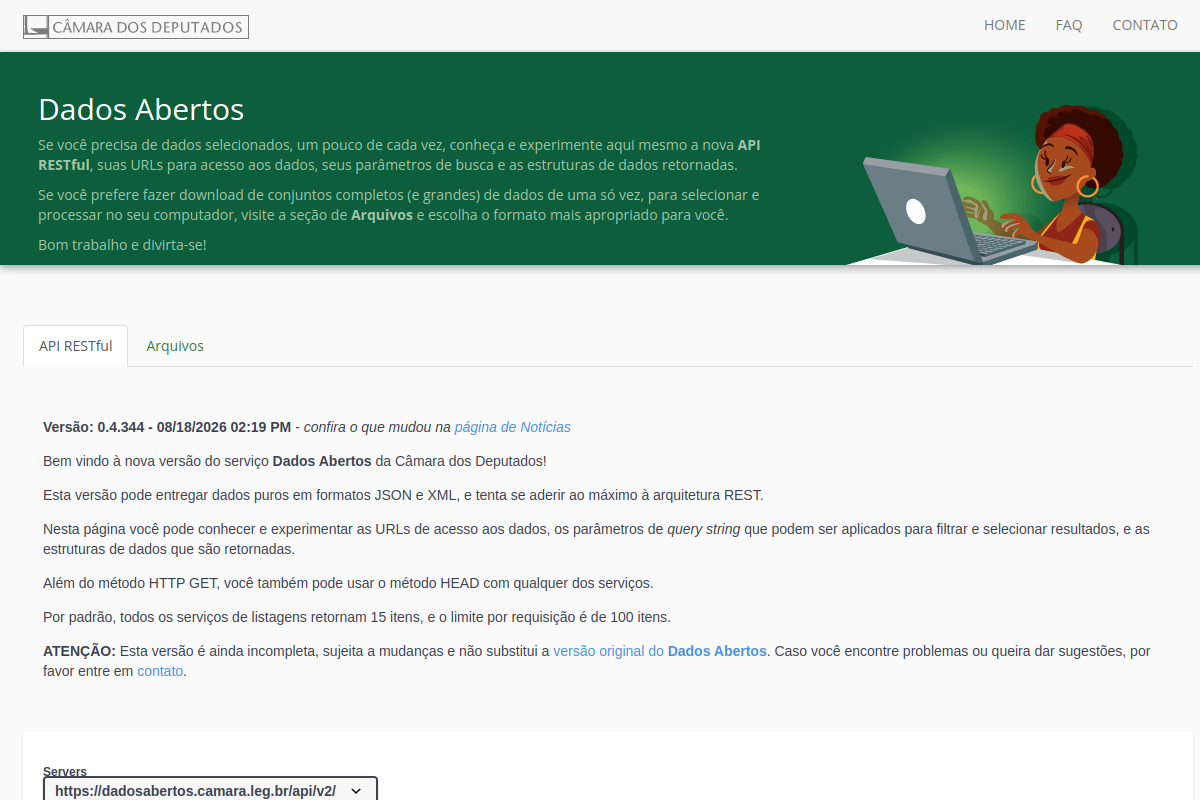Click the sentence about JSON e XML formats
The width and height of the screenshot is (1200, 800).
[403, 495]
